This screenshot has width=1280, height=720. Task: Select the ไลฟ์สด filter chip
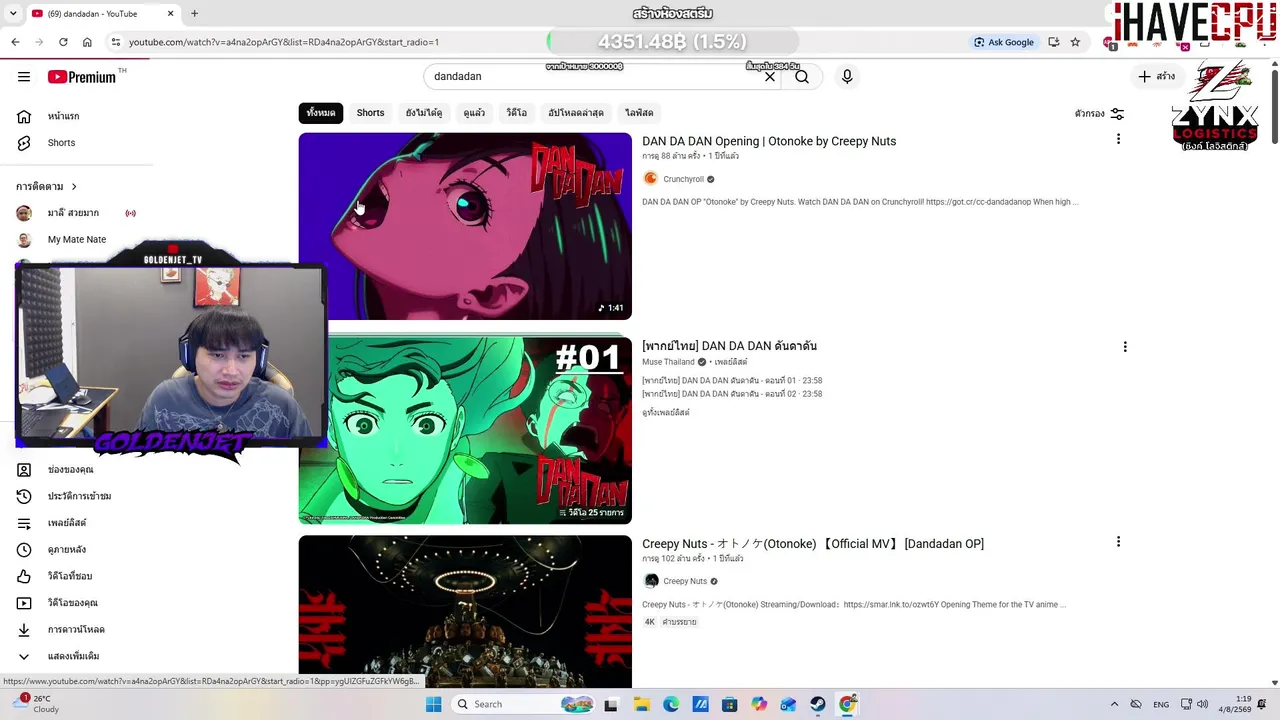(x=639, y=113)
